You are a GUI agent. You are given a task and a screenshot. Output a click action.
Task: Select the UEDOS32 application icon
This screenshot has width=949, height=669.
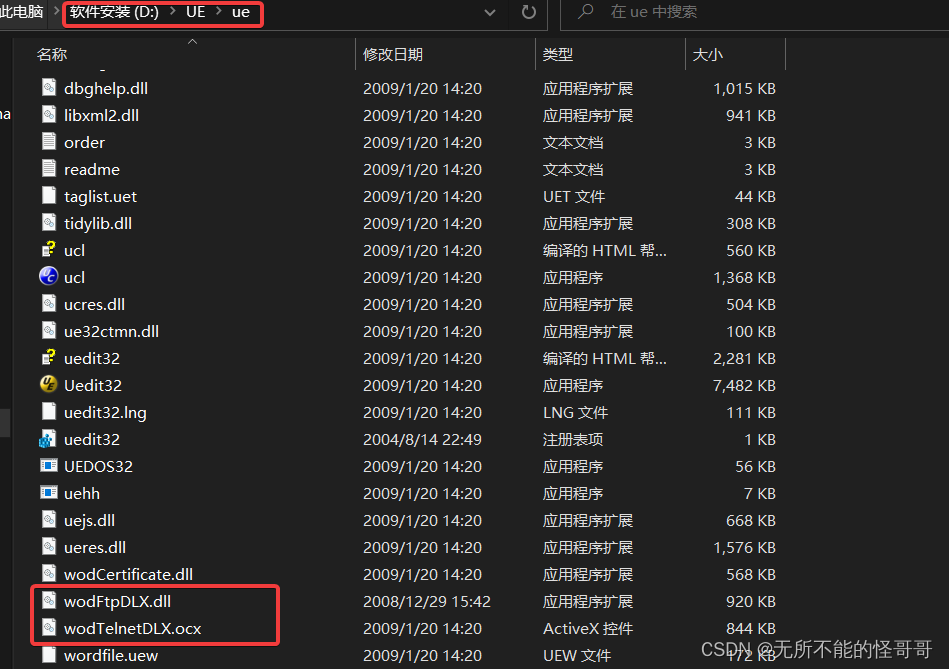point(48,466)
